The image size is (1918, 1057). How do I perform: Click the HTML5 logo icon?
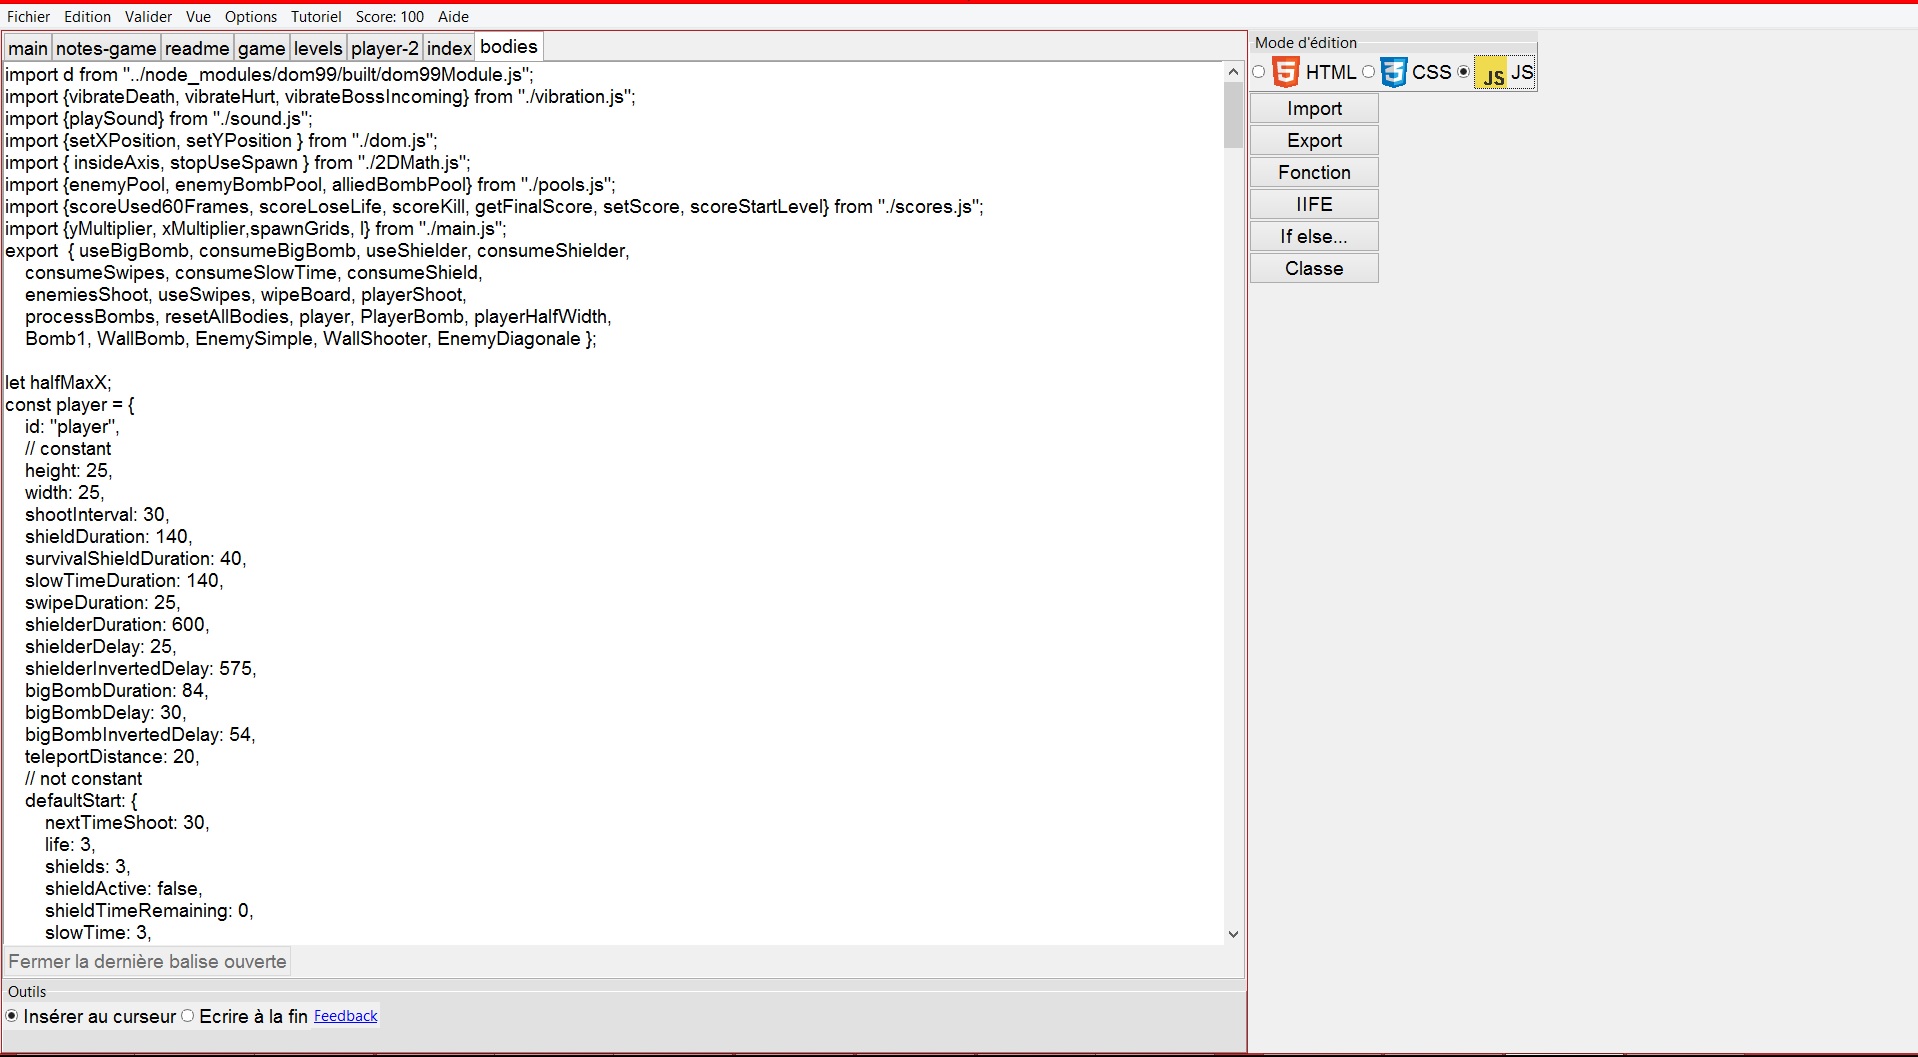point(1285,72)
